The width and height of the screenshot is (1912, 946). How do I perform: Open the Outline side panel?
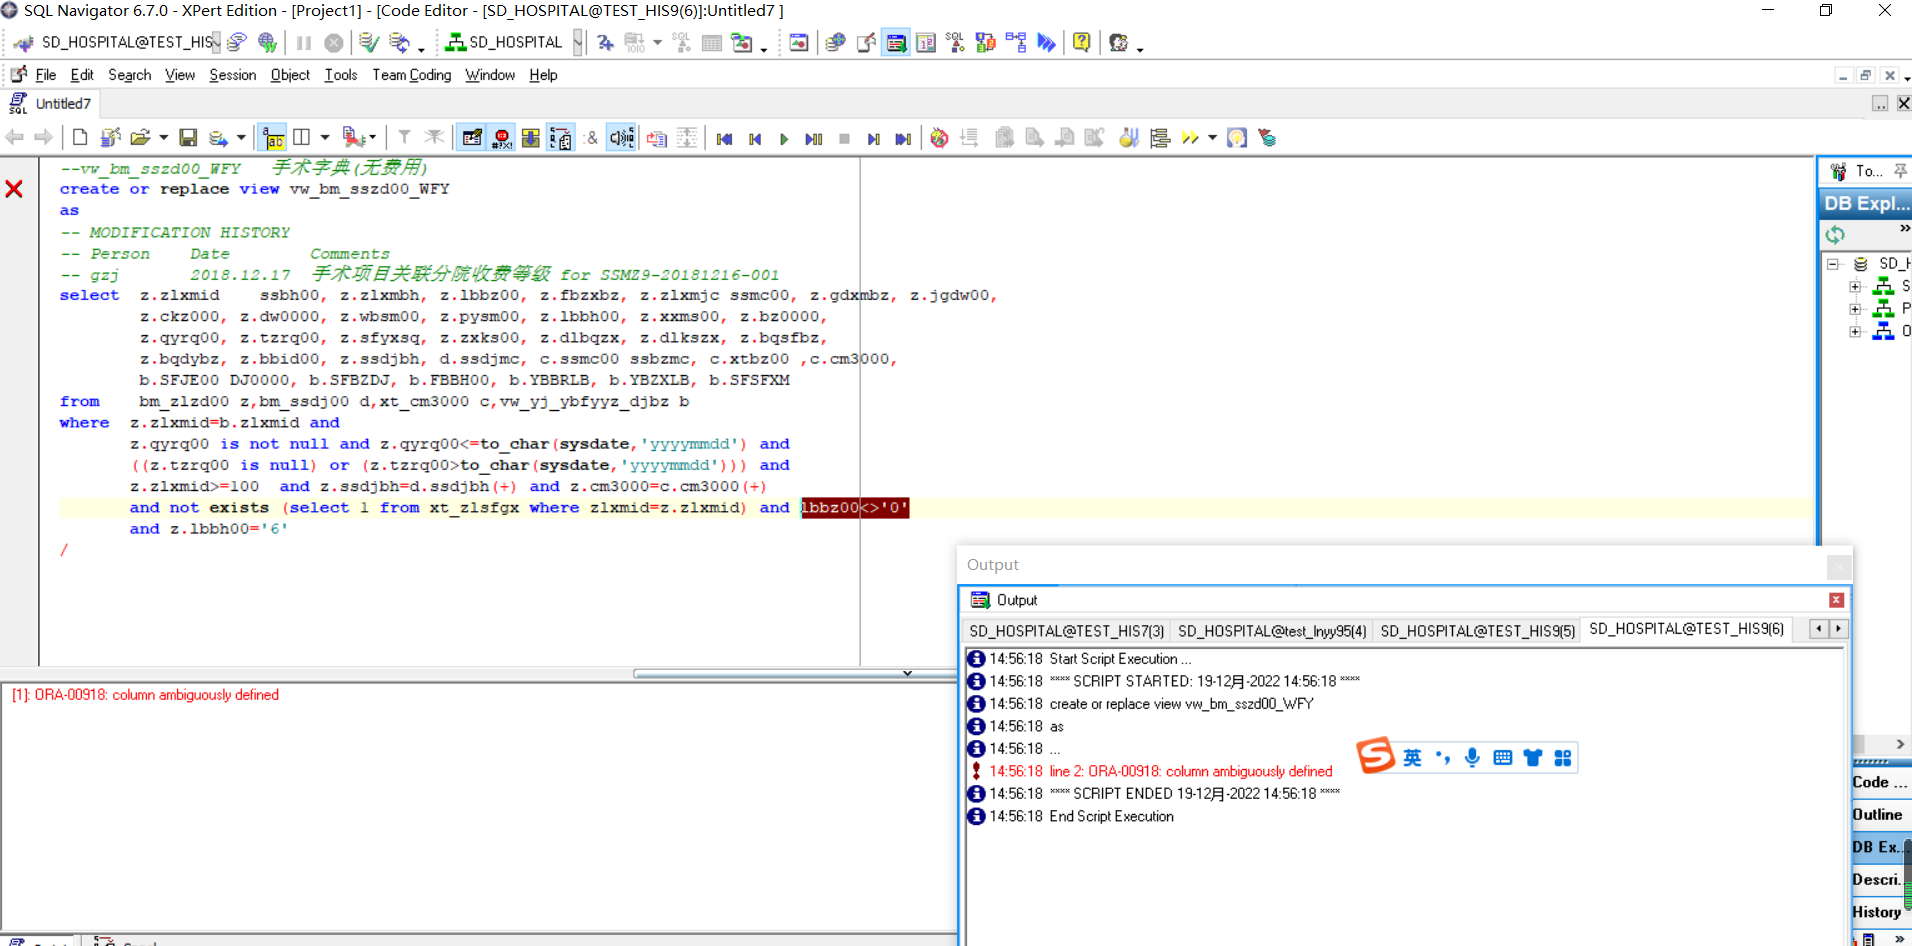tap(1877, 815)
